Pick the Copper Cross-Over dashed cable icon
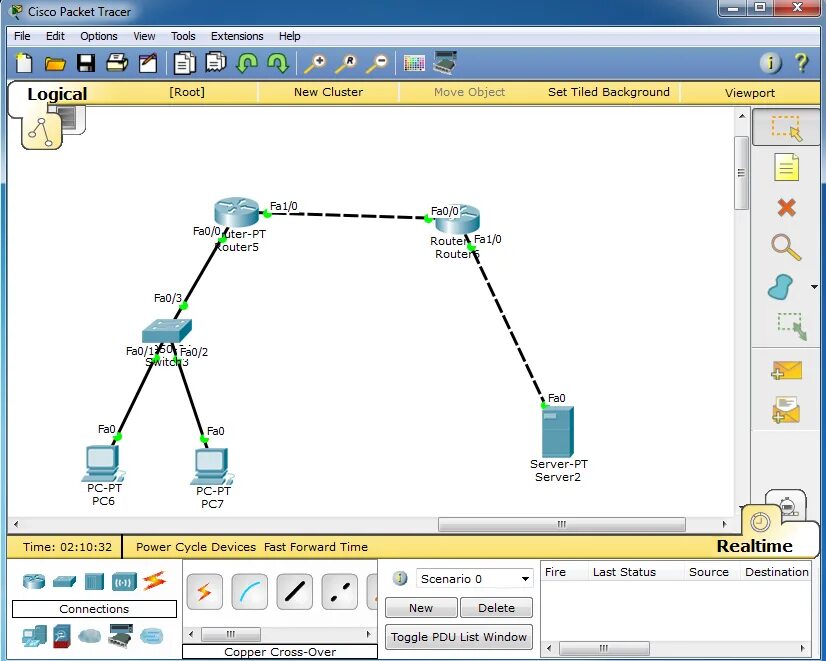Image resolution: width=826 pixels, height=661 pixels. click(339, 592)
